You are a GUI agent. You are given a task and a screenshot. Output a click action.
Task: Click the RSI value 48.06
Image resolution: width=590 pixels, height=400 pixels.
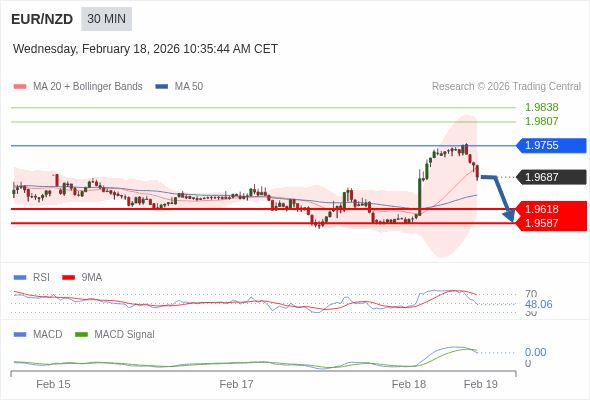(x=538, y=304)
